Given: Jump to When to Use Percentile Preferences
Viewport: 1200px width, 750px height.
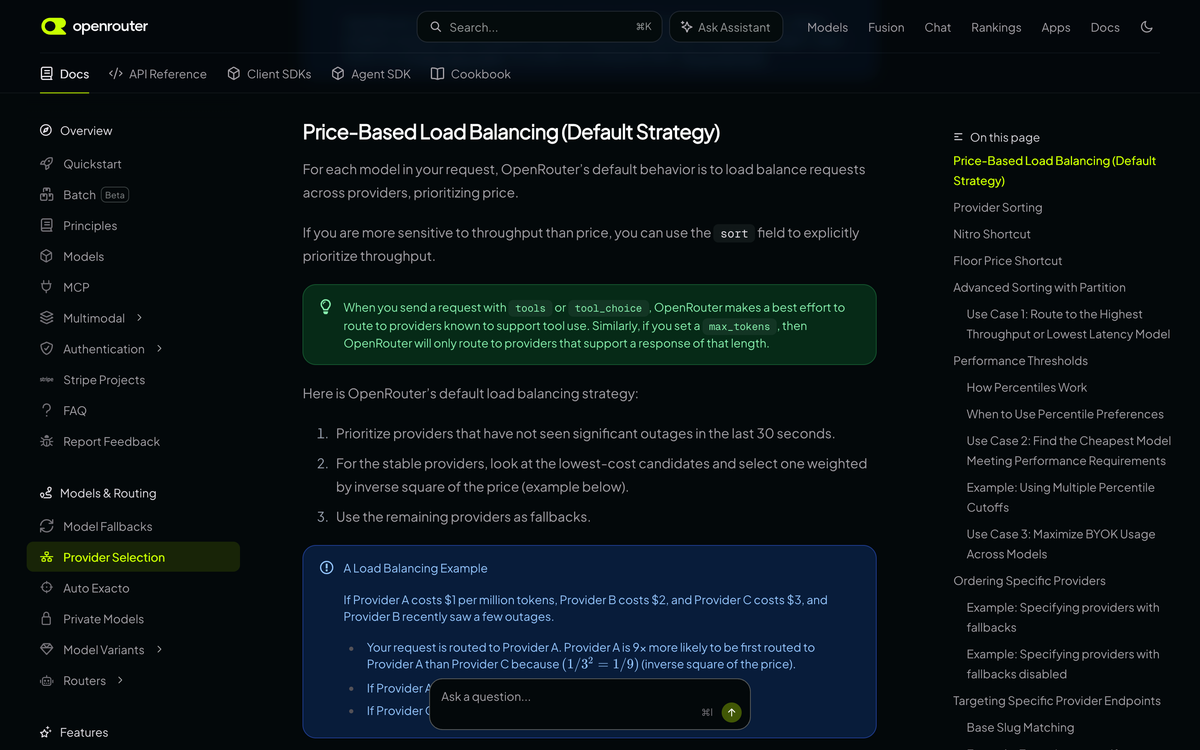Looking at the screenshot, I should pos(1065,414).
